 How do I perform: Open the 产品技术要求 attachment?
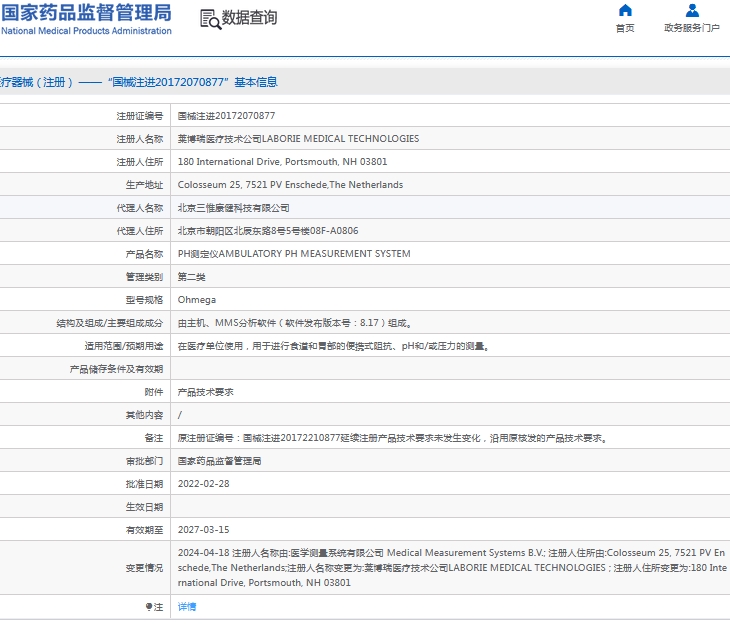pos(205,392)
